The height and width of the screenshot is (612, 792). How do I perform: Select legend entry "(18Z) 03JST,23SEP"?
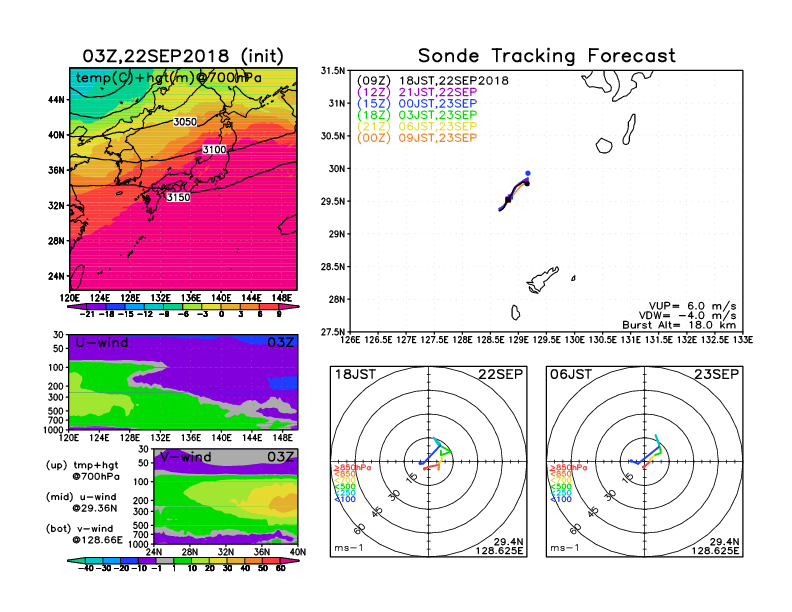tap(417, 115)
